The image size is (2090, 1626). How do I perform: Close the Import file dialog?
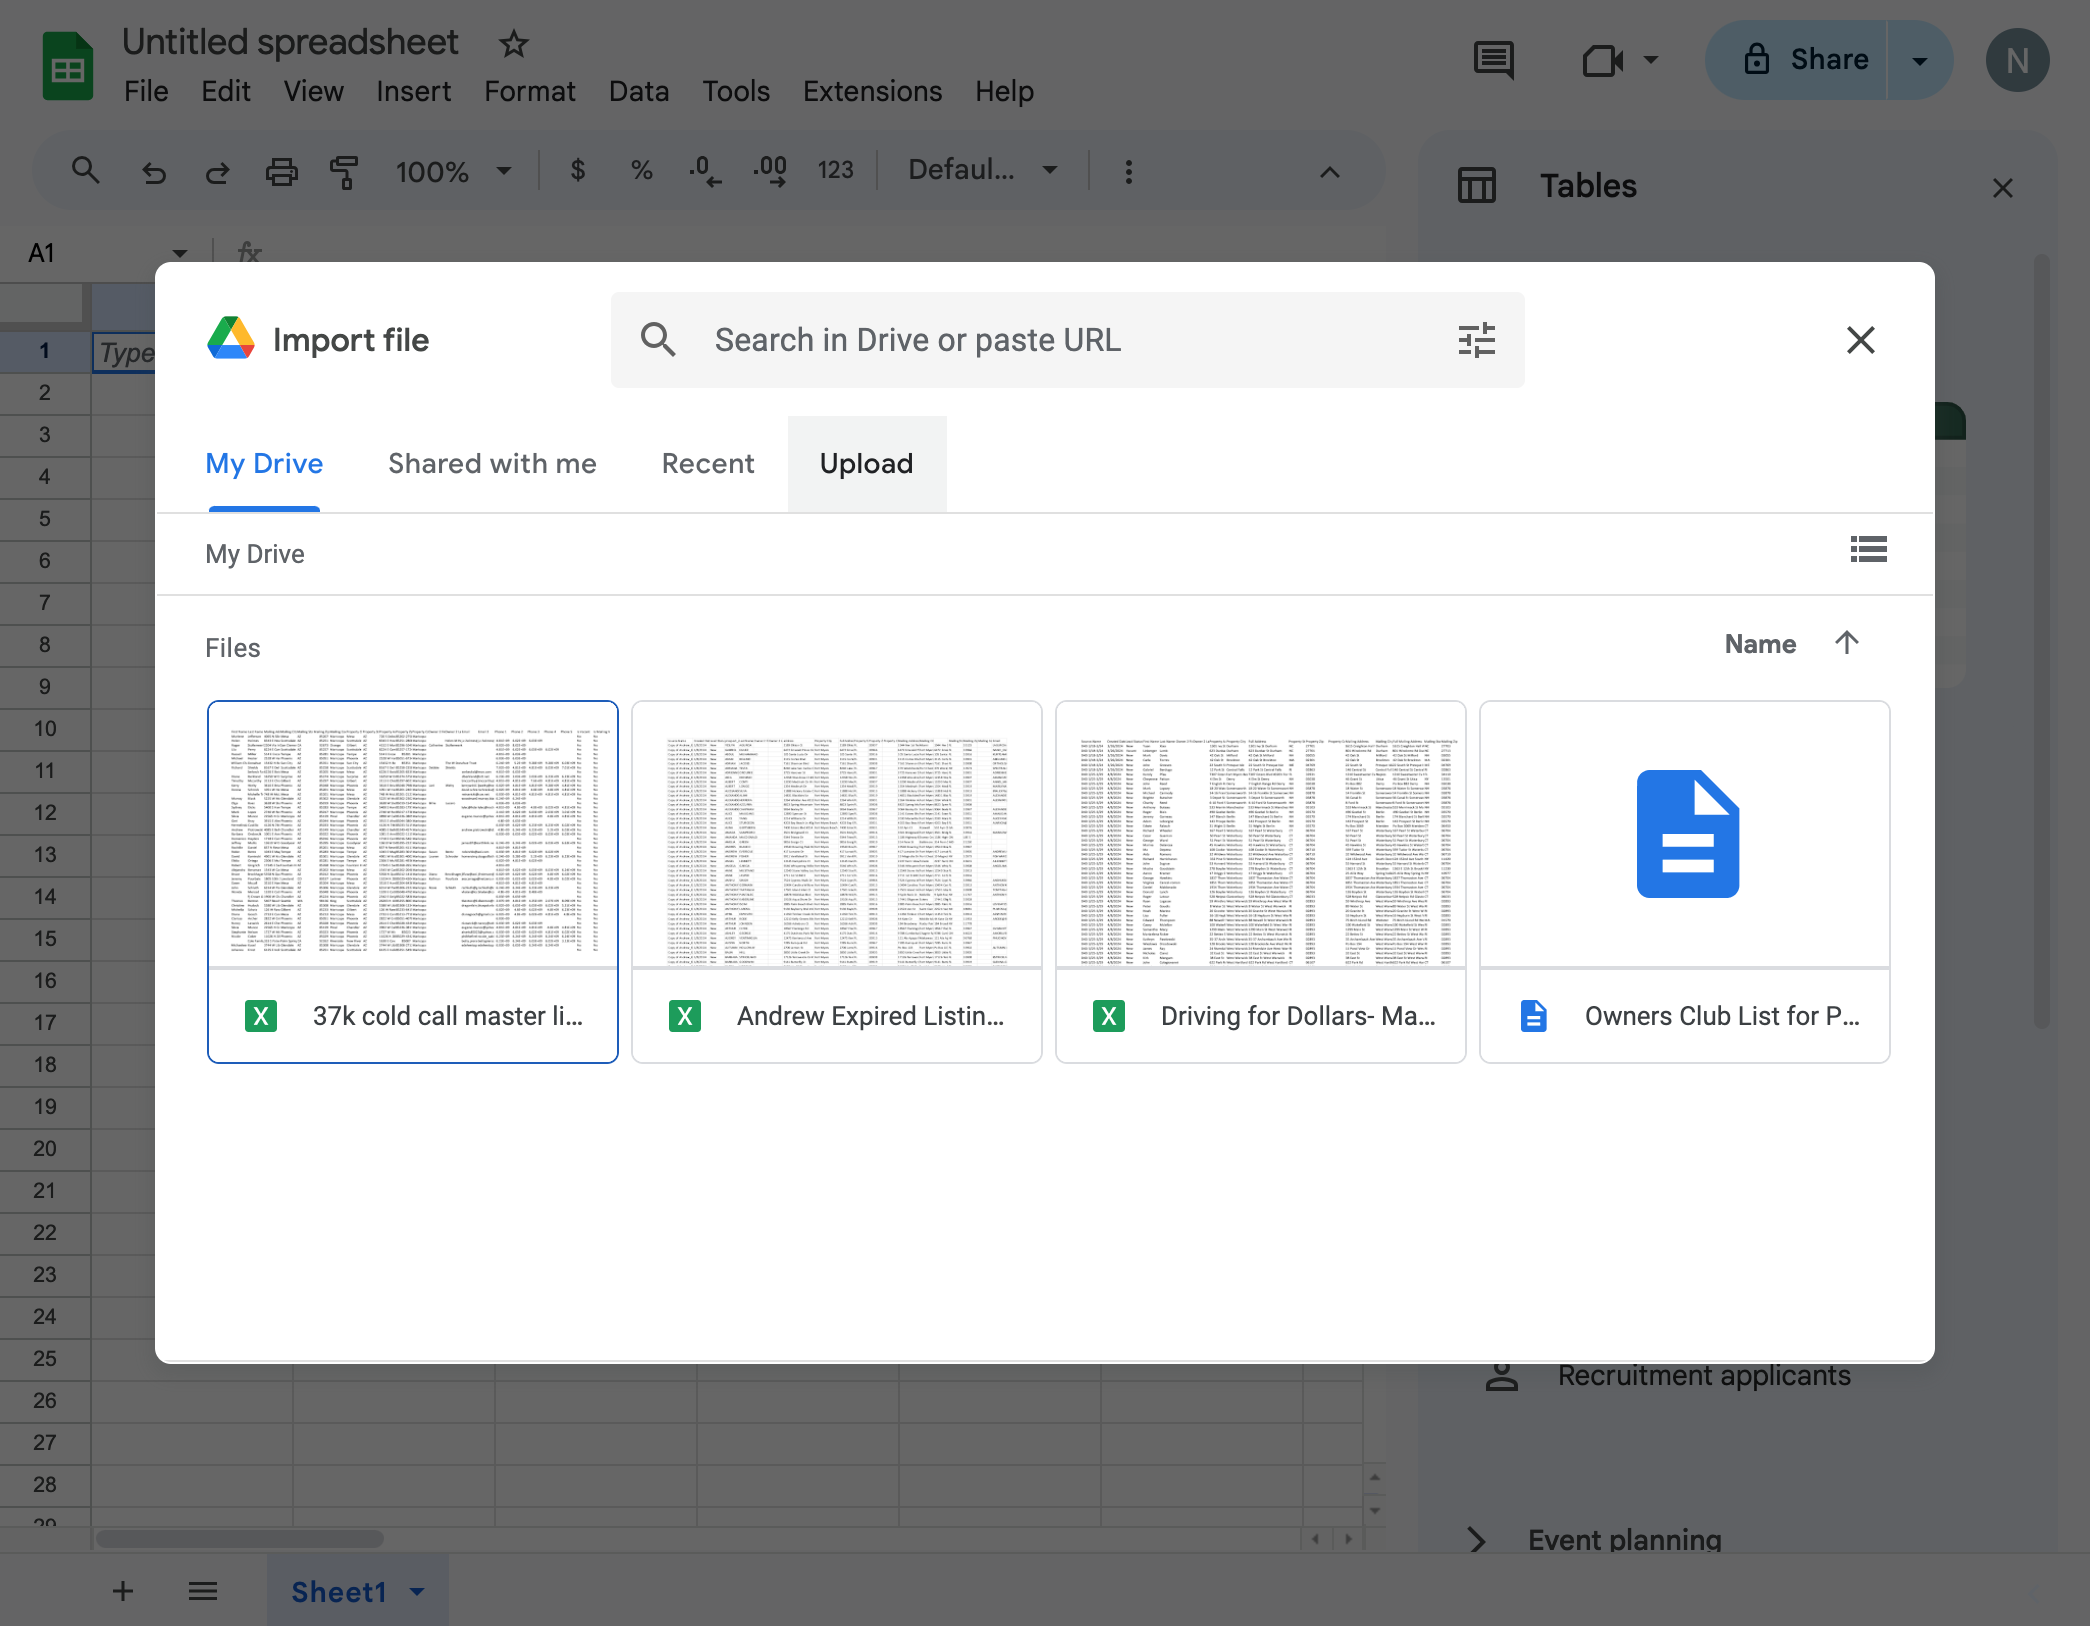(x=1860, y=340)
